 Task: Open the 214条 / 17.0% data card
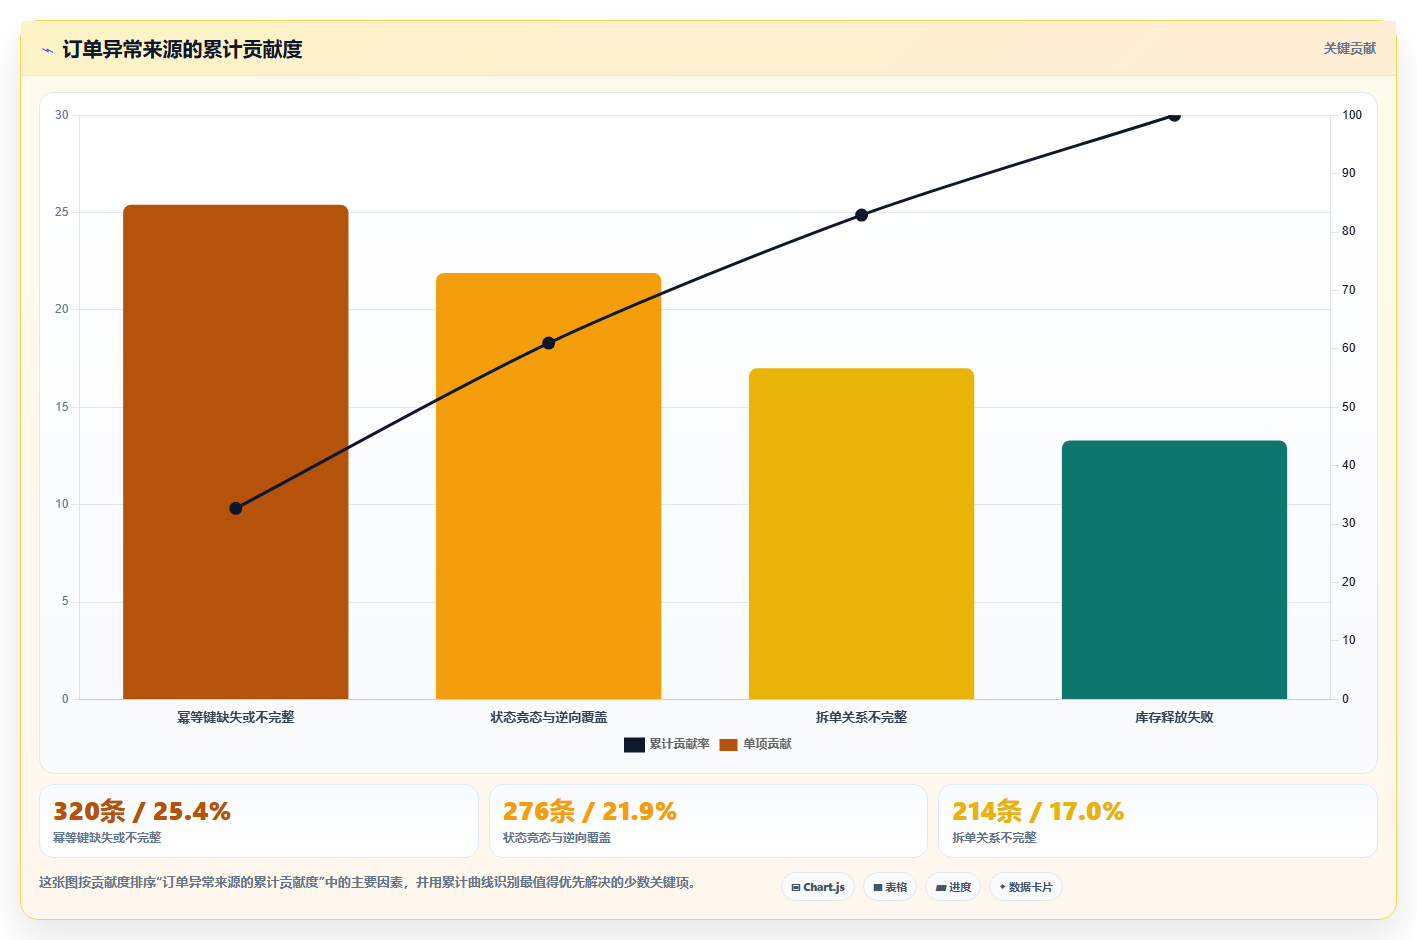(1158, 821)
